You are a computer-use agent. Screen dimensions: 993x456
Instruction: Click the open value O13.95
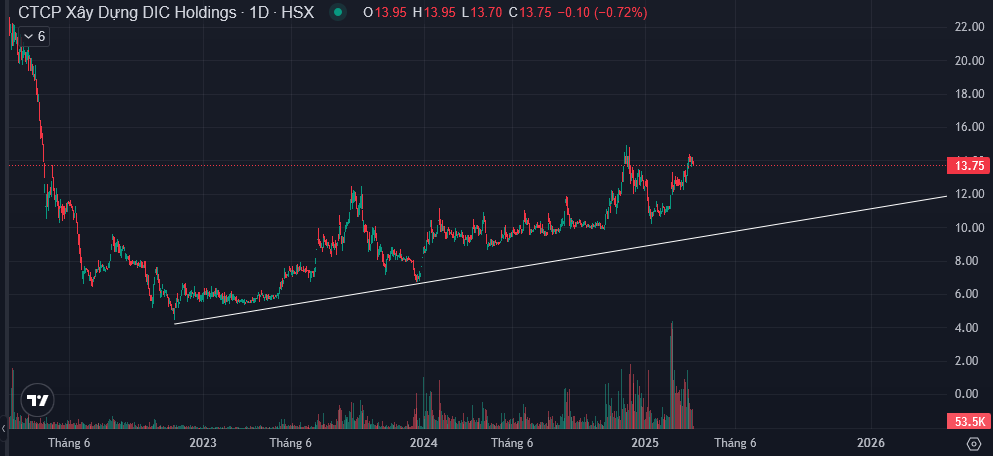[384, 12]
